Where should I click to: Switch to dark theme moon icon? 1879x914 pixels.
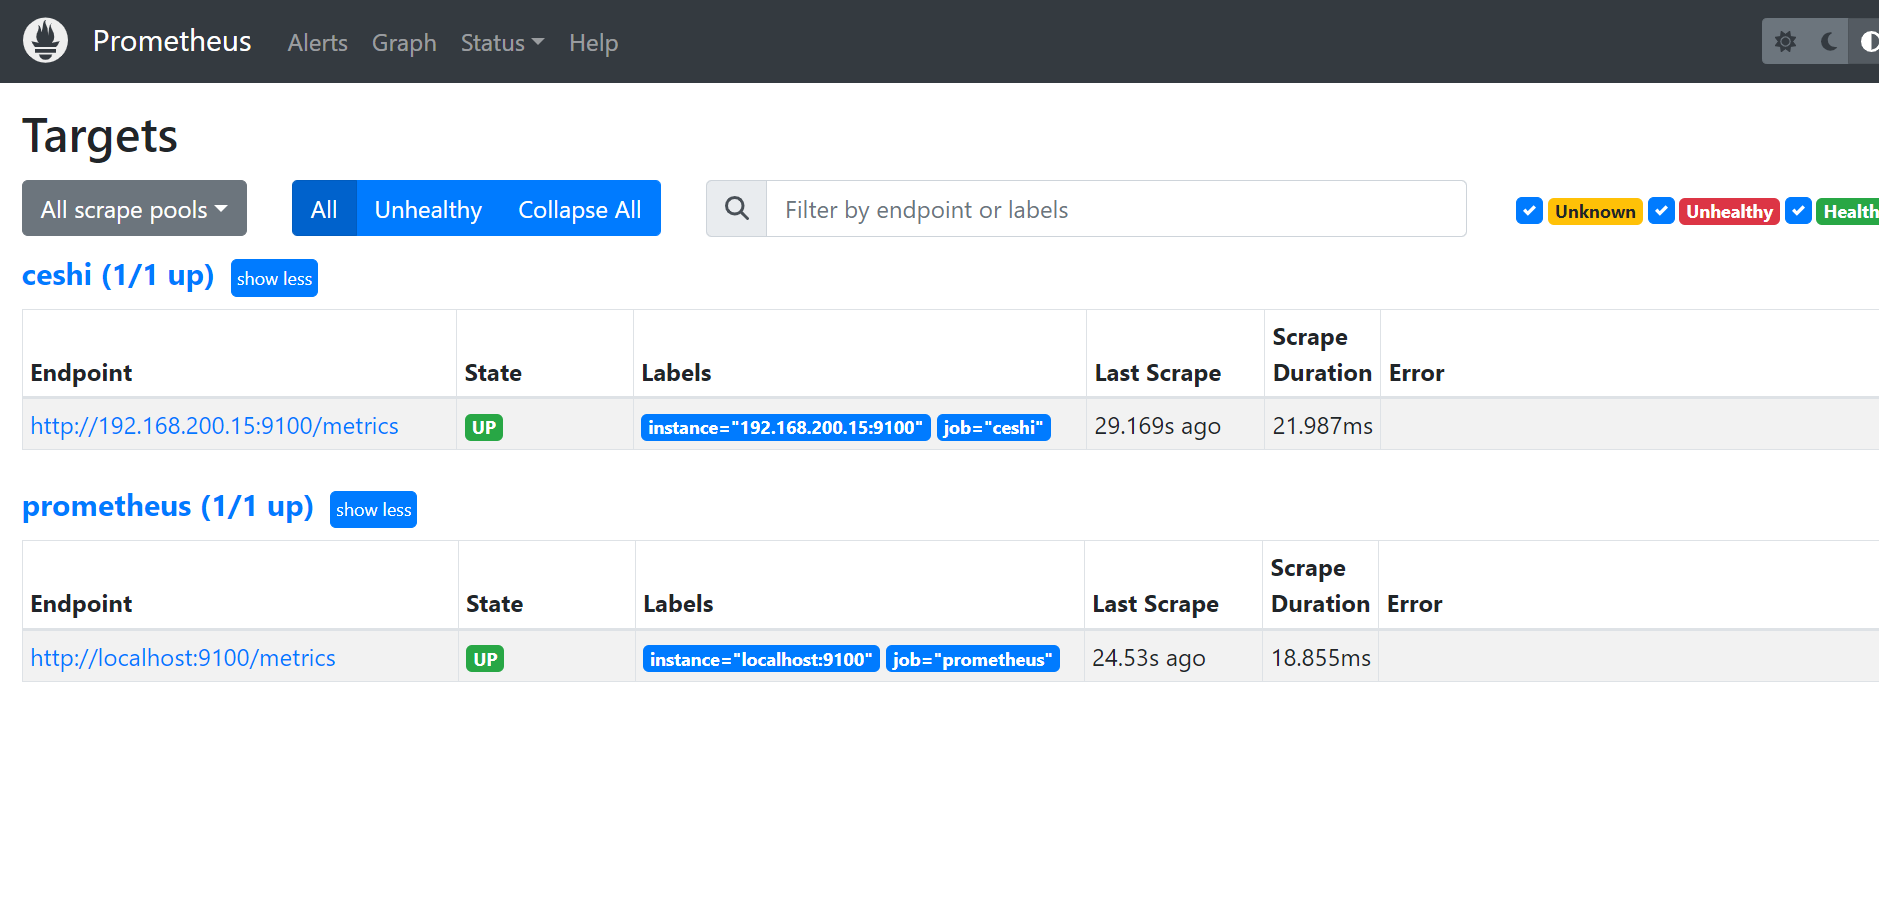(1829, 41)
